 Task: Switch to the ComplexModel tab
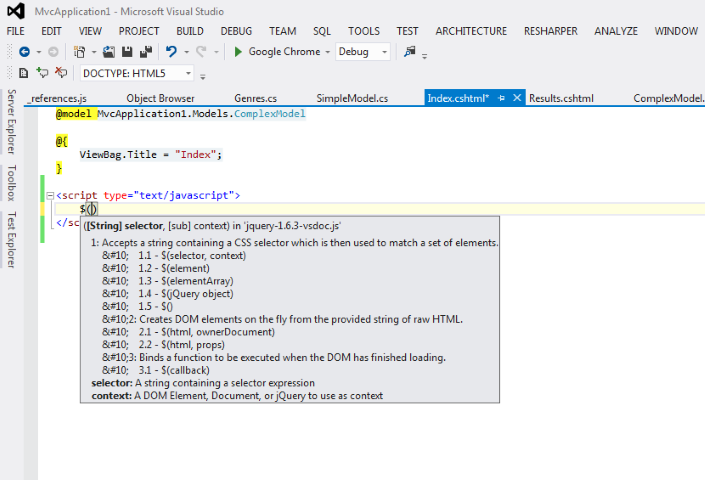[x=669, y=98]
